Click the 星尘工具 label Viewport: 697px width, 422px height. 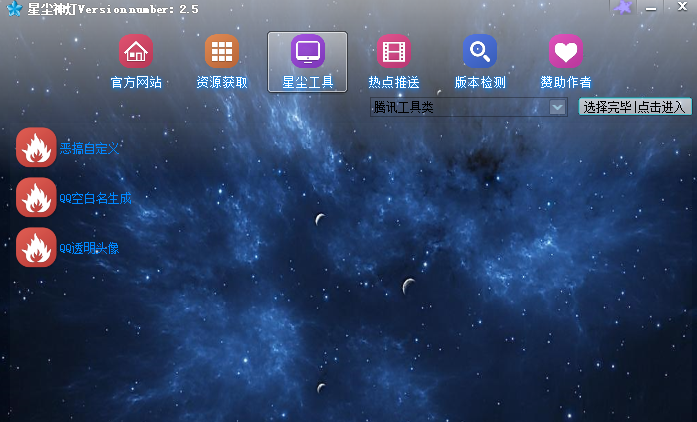(x=308, y=82)
